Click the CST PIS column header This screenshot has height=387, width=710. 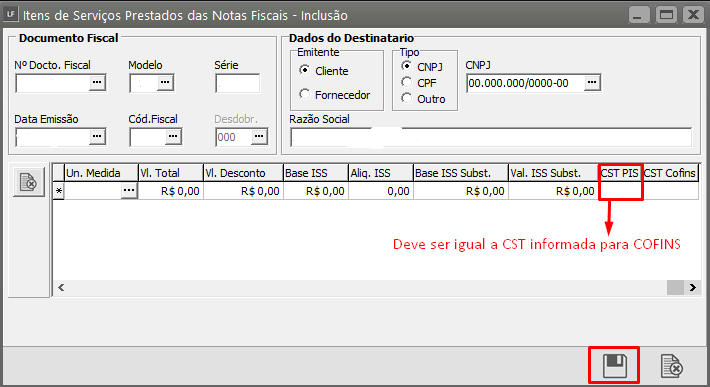pyautogui.click(x=619, y=173)
